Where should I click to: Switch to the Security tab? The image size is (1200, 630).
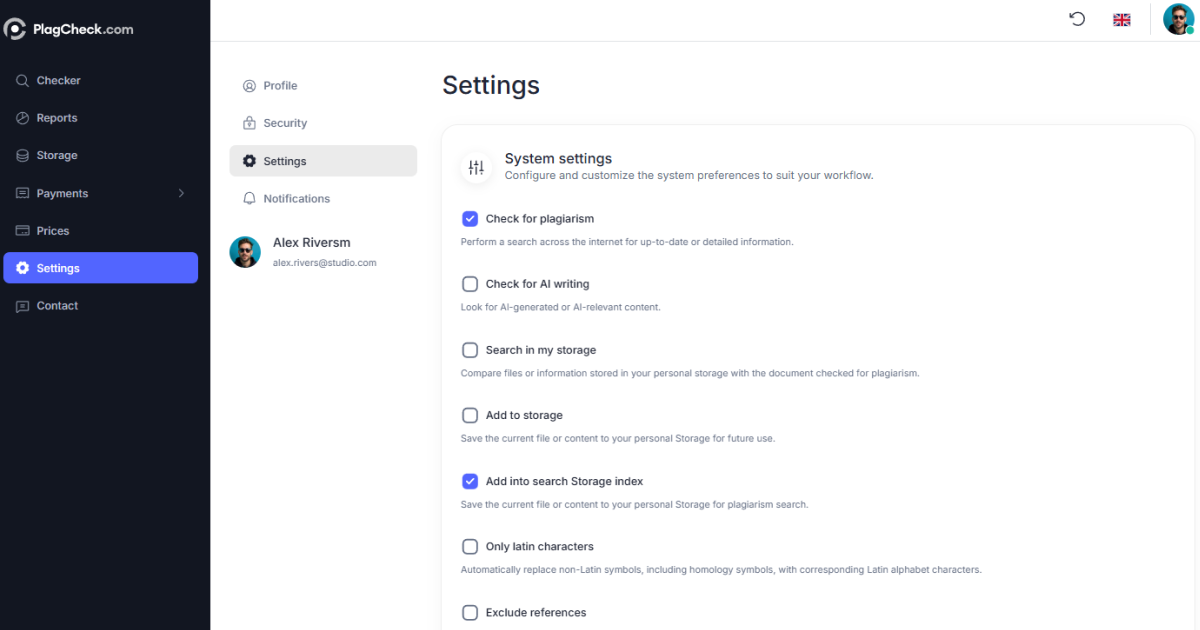coord(285,122)
